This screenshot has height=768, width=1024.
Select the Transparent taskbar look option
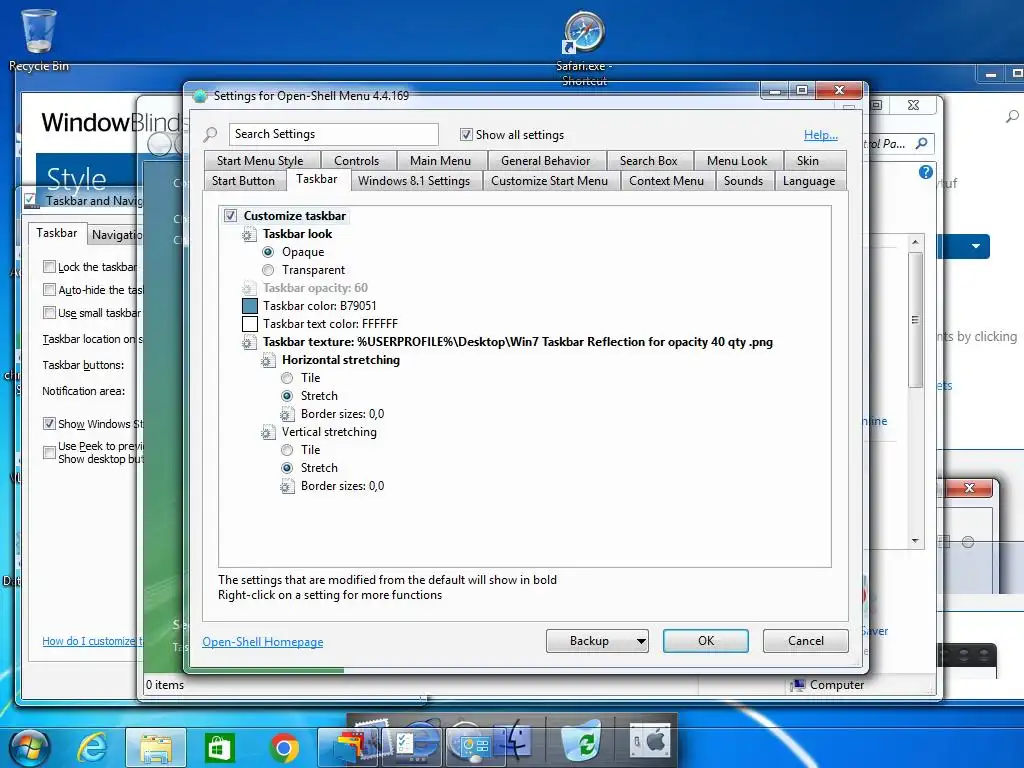tap(268, 270)
